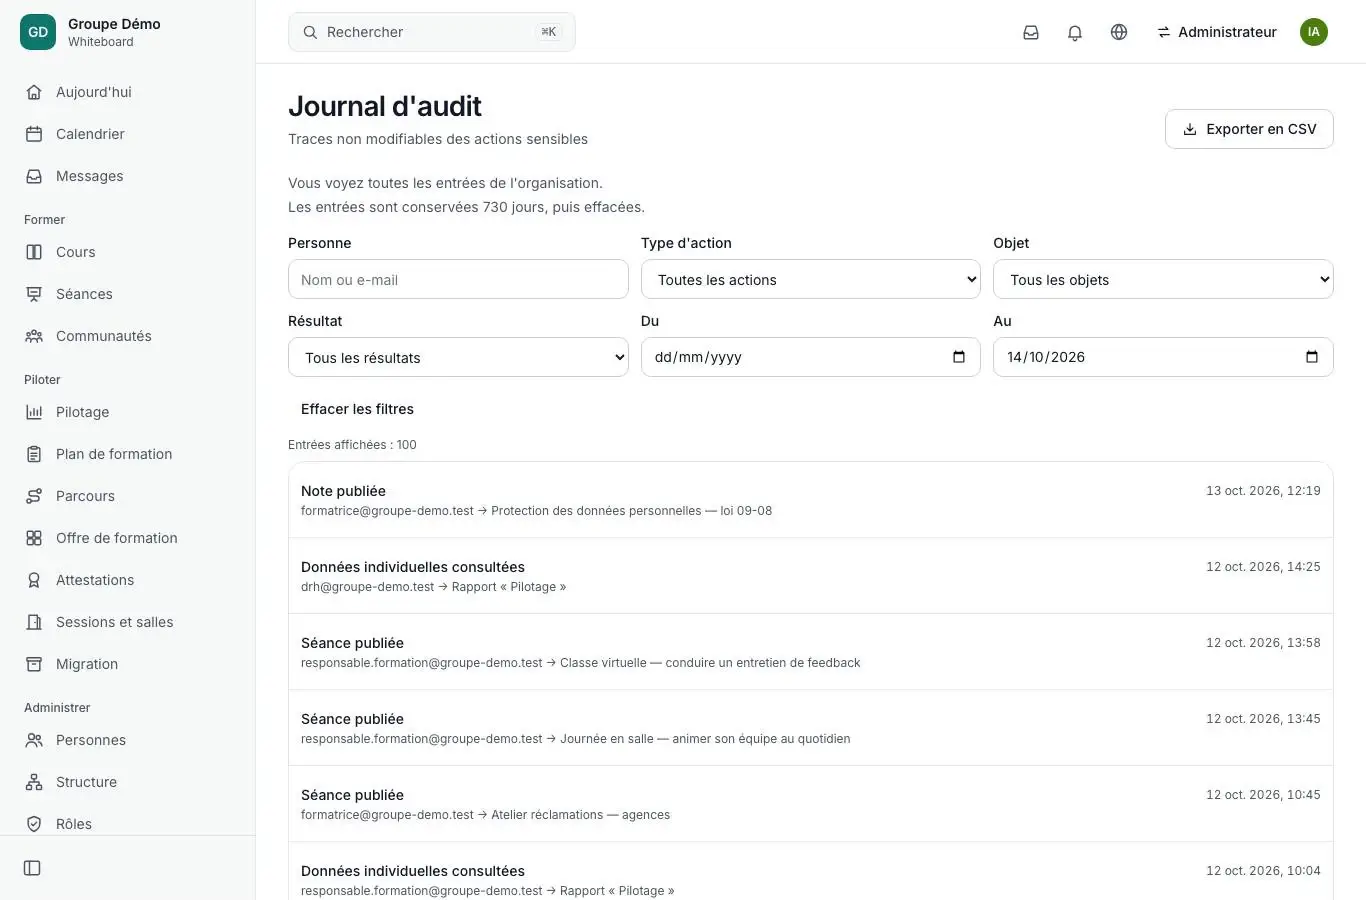Open the Objet dropdown
Image resolution: width=1366 pixels, height=900 pixels.
[x=1163, y=279]
